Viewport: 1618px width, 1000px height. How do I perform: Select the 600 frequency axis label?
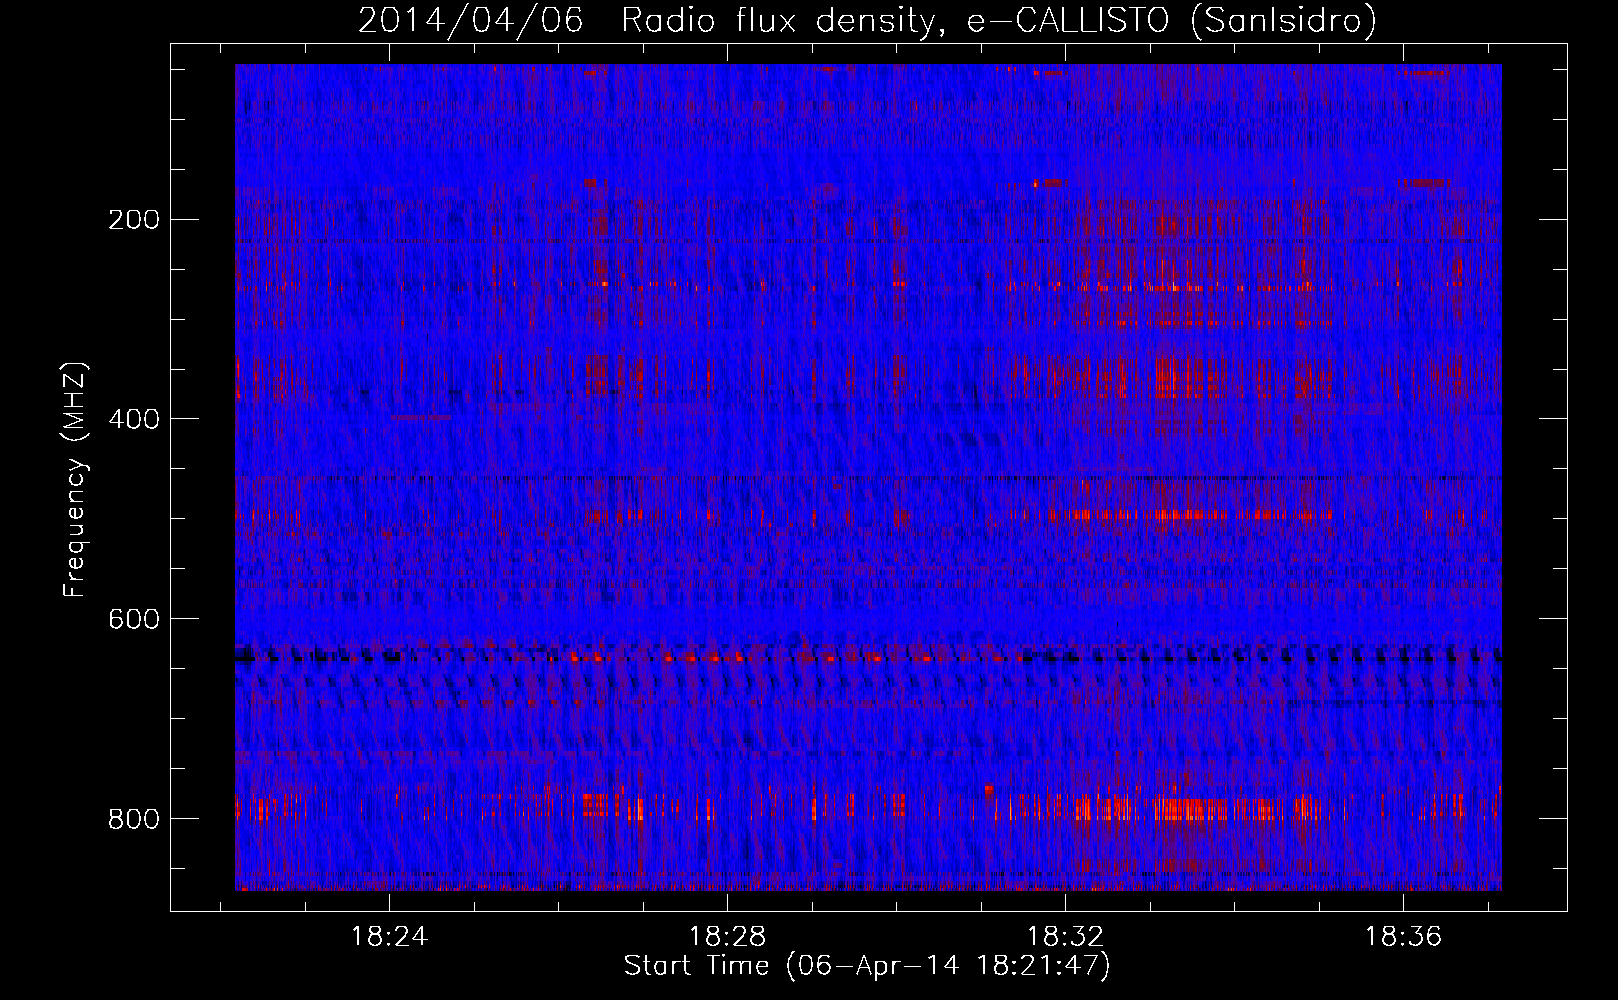(133, 619)
